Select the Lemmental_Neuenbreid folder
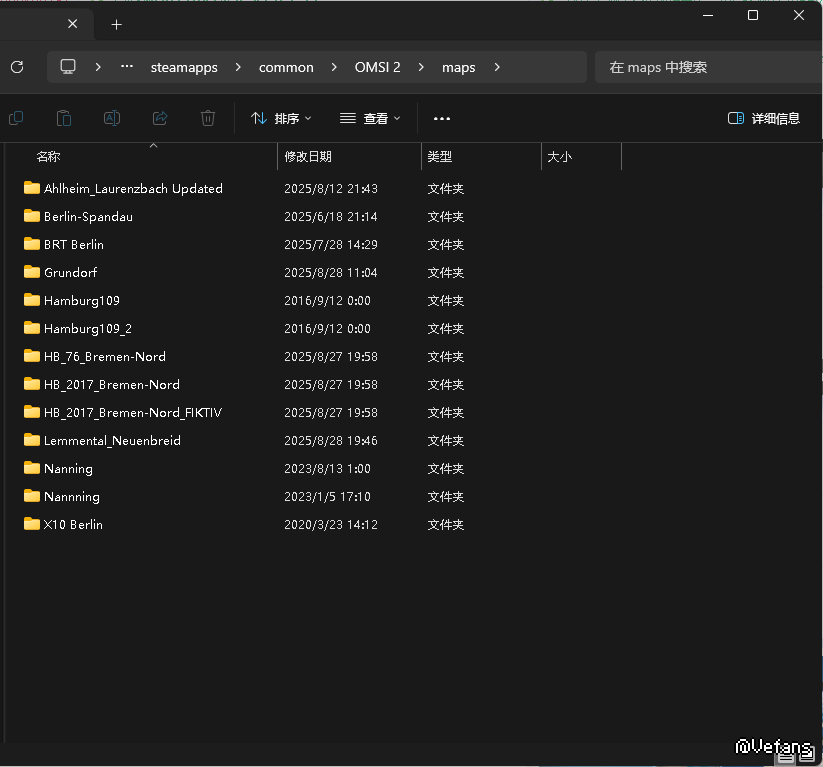The width and height of the screenshot is (823, 767). [x=112, y=440]
